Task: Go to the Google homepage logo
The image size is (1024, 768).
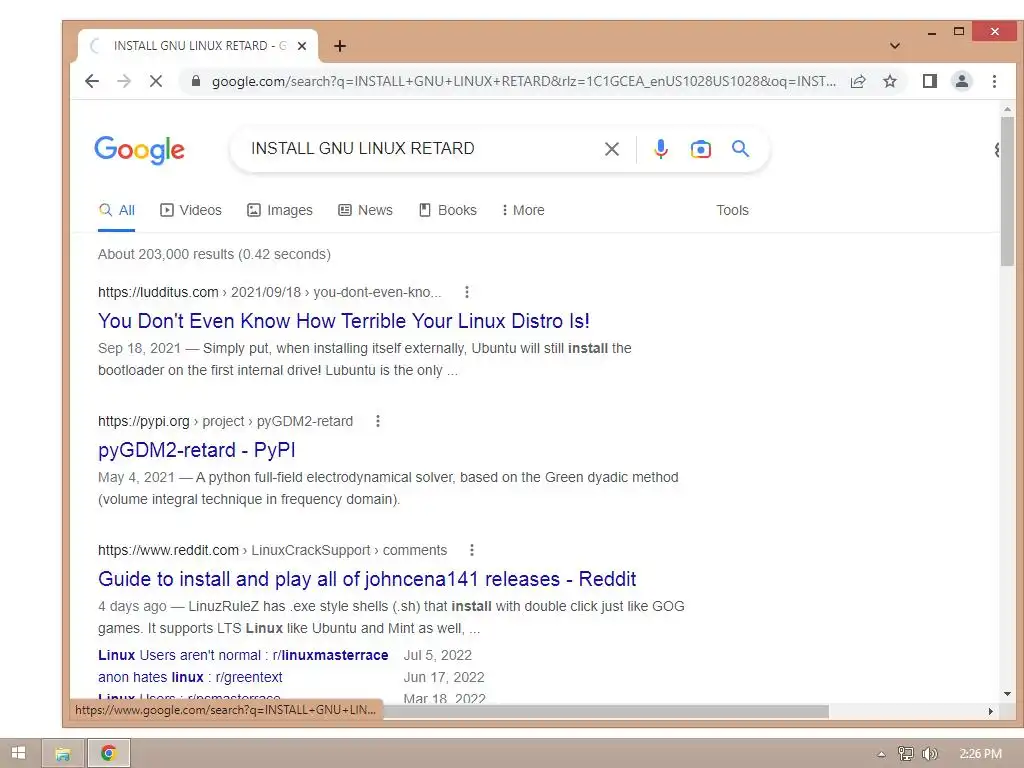Action: coord(139,150)
